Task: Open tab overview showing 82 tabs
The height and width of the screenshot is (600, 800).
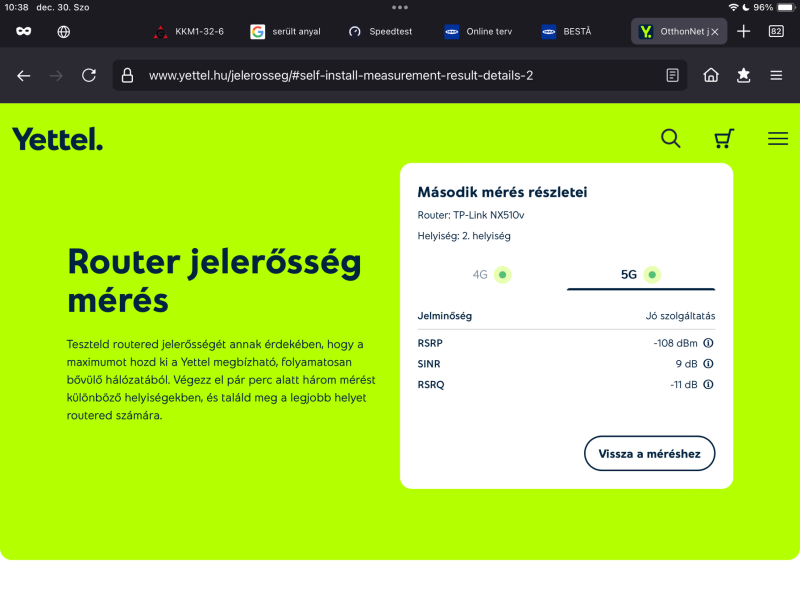Action: [776, 32]
